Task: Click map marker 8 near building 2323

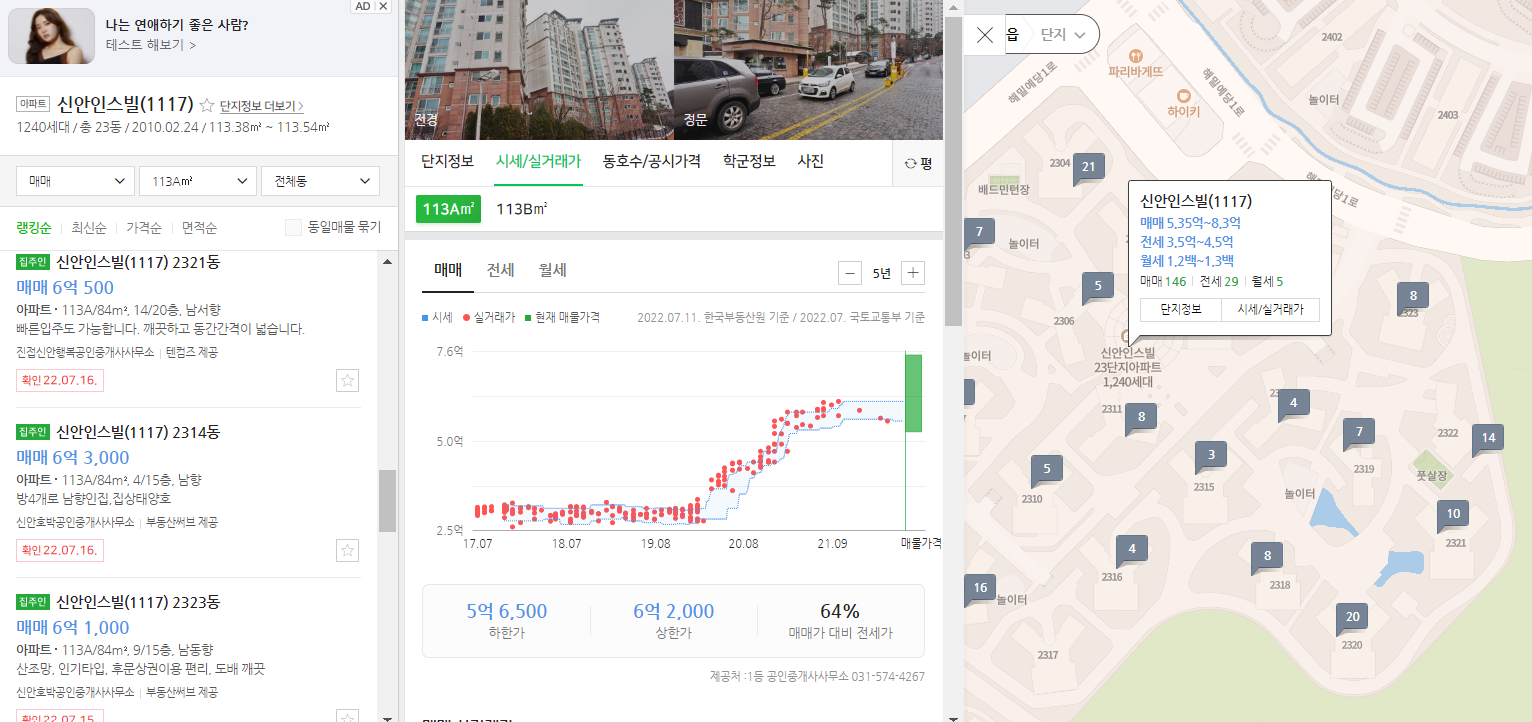Action: point(1413,297)
